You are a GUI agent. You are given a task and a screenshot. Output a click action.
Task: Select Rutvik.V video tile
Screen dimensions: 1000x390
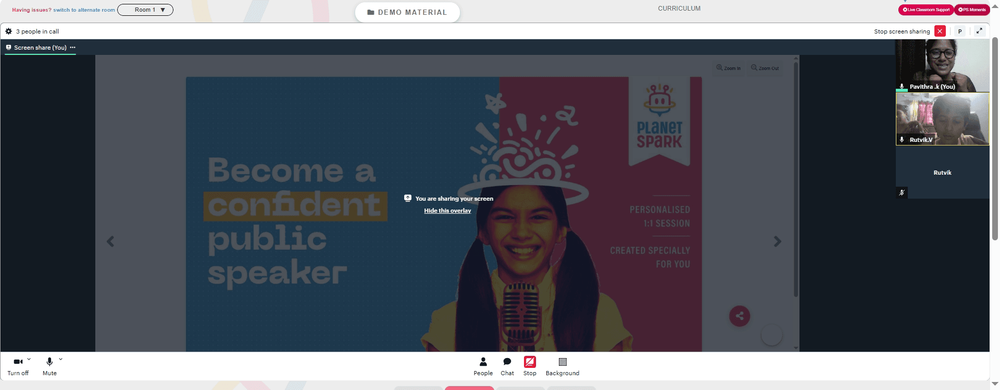point(942,119)
